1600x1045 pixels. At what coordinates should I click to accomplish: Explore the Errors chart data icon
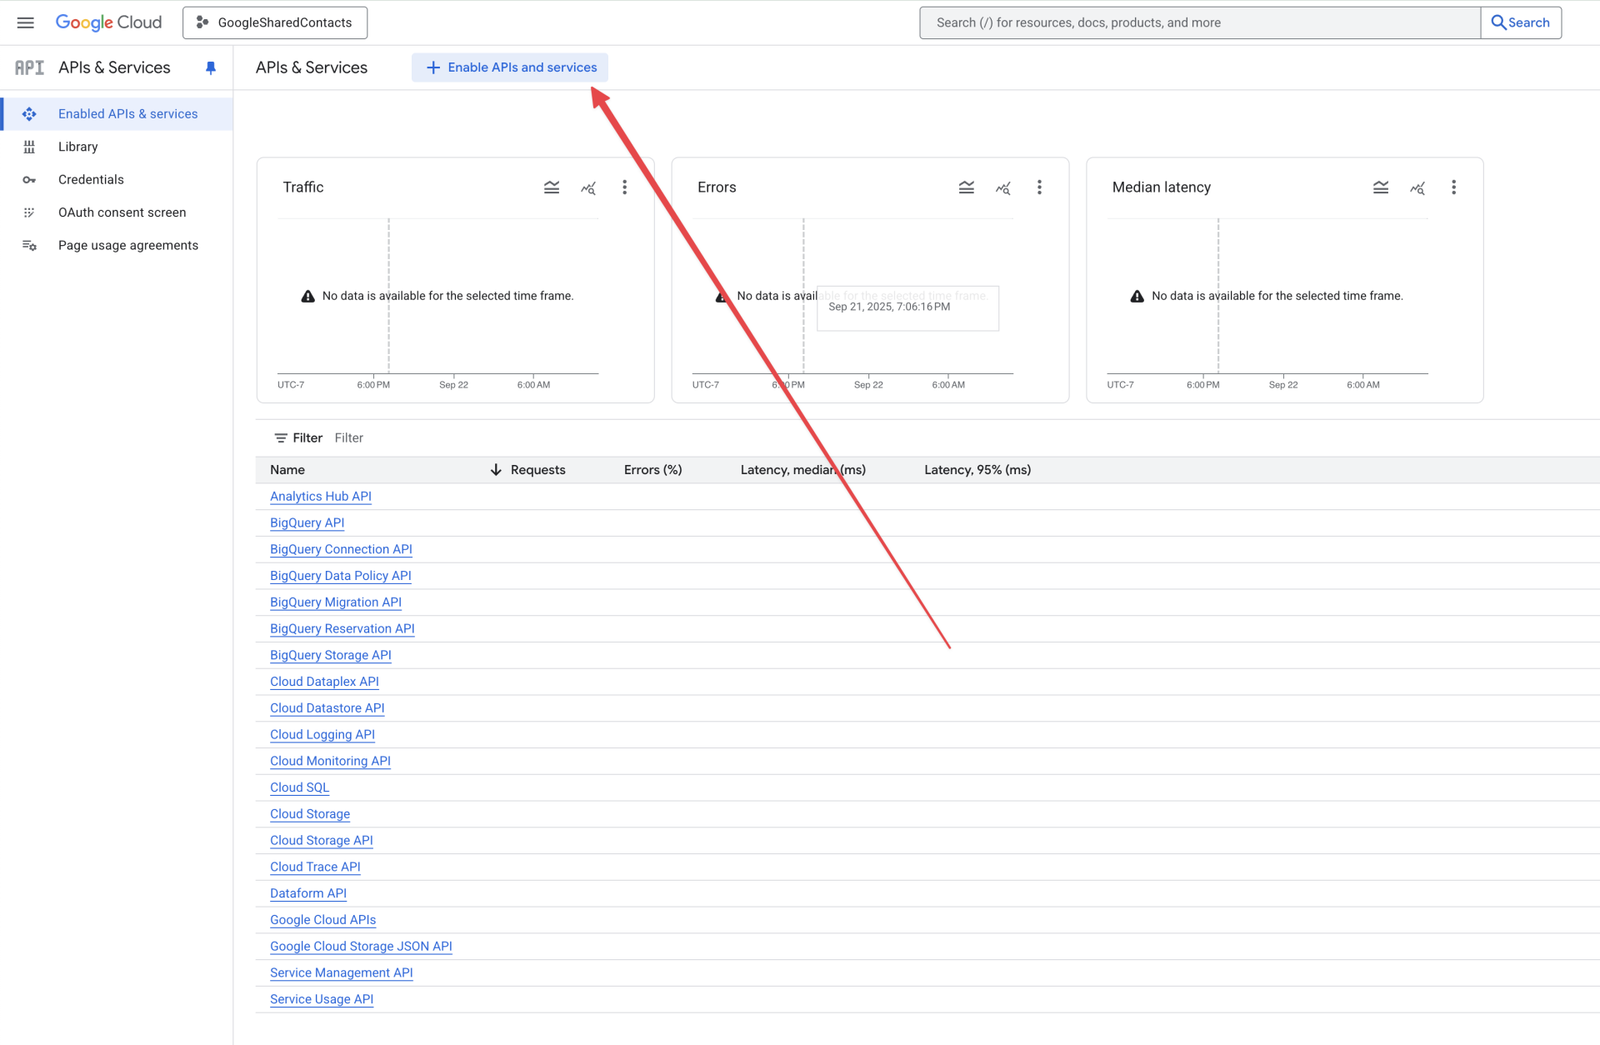pyautogui.click(x=1003, y=188)
